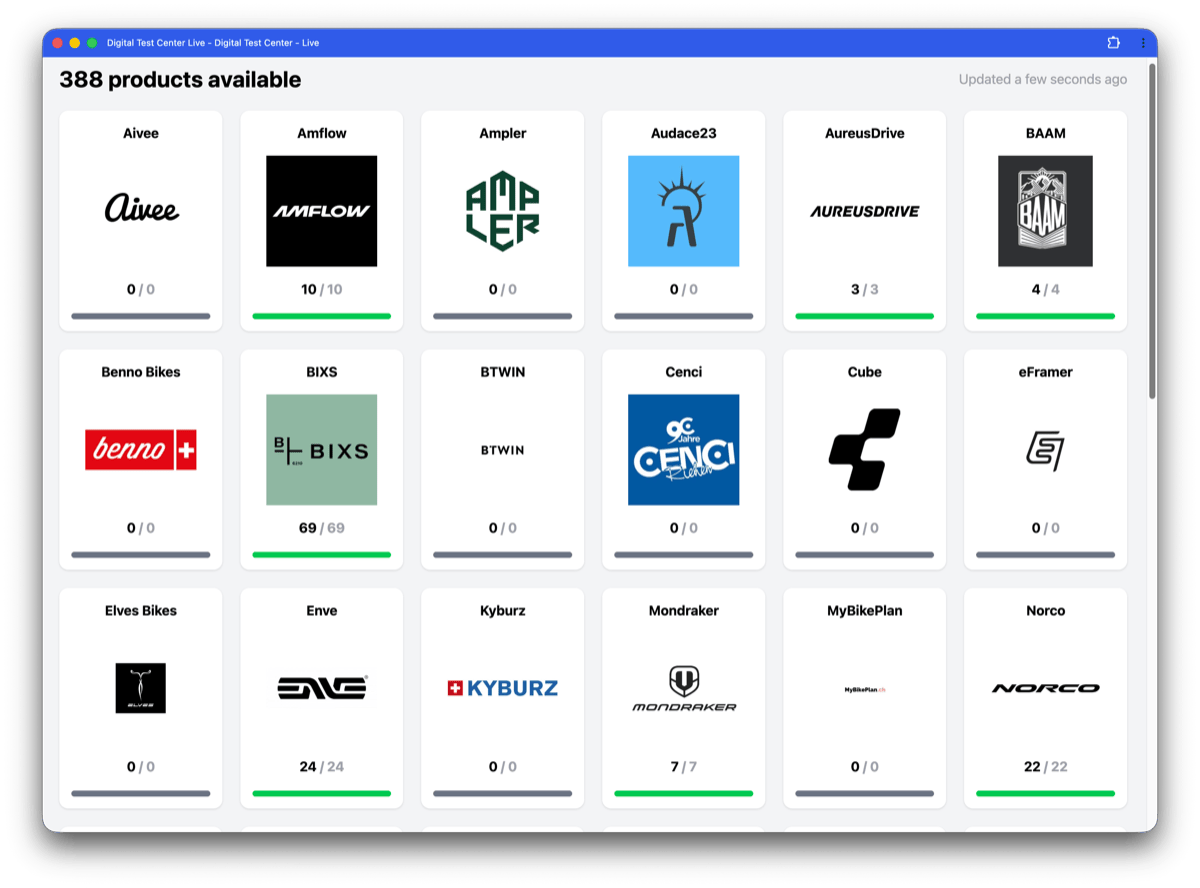Viewport: 1200px width, 888px height.
Task: Click the Elves Bikes logo
Action: [141, 688]
